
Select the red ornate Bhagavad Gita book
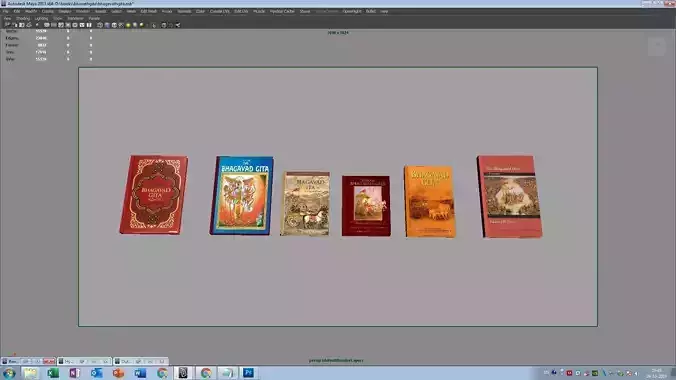coord(153,195)
